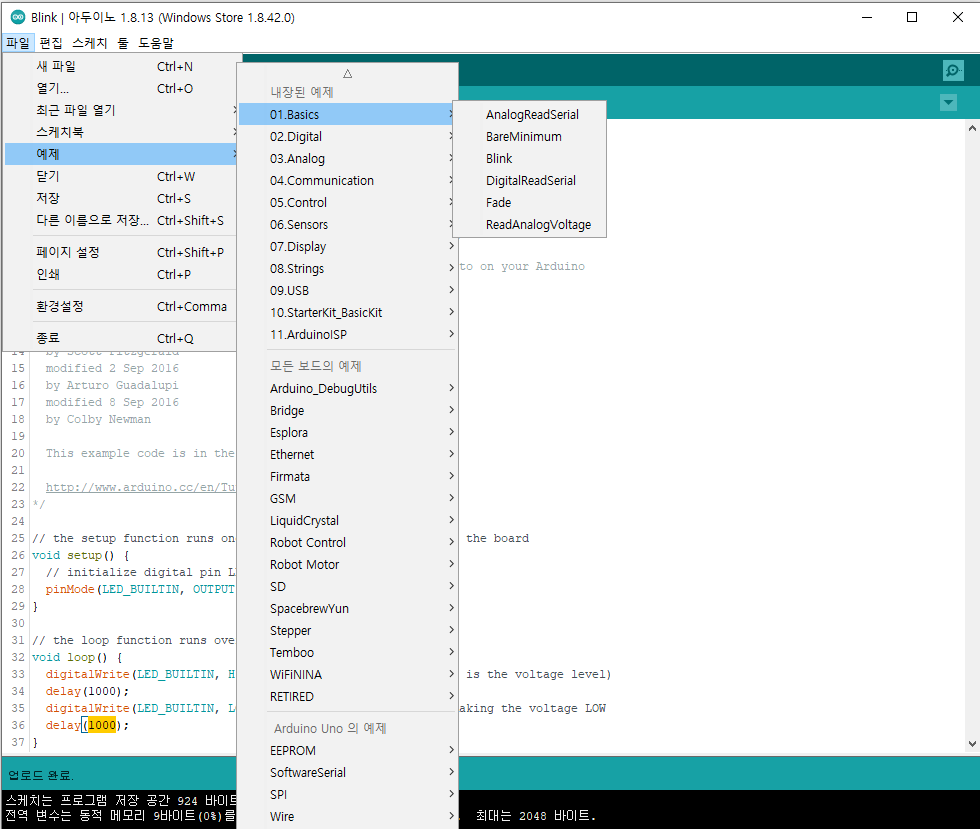Open SD library examples
The image size is (980, 829).
point(348,586)
